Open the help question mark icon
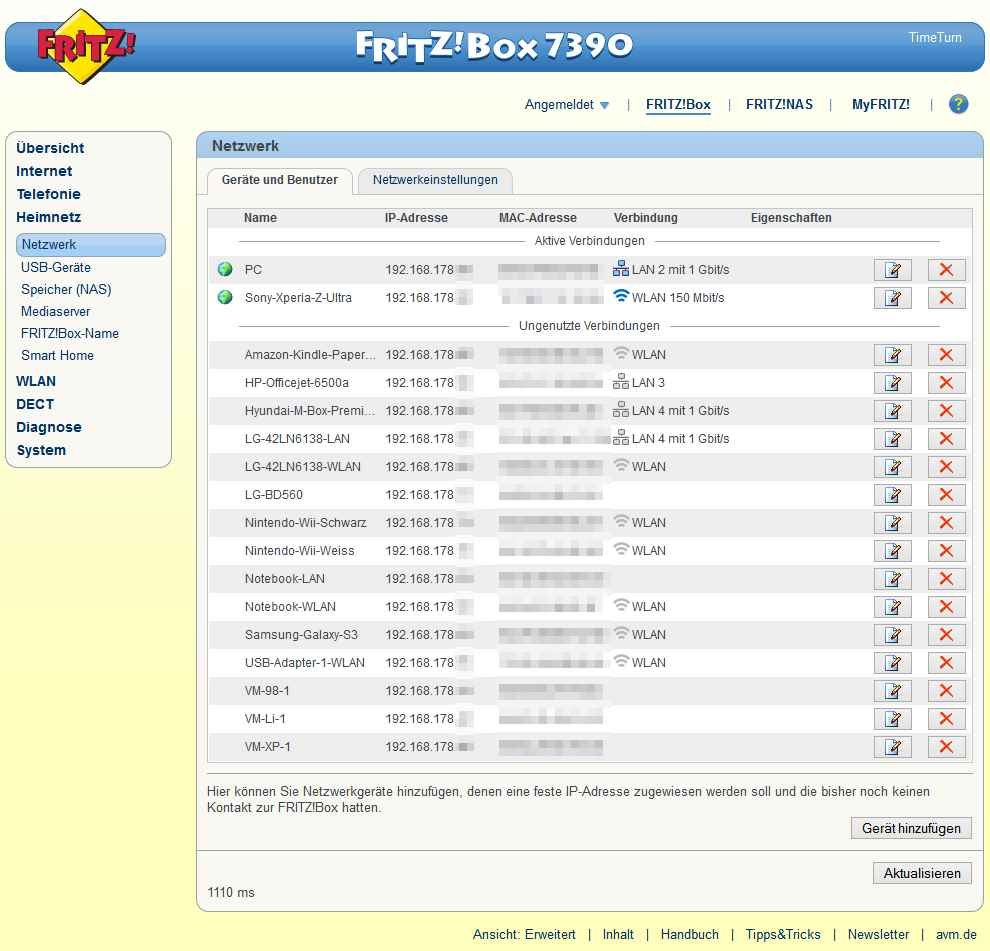 coord(958,104)
